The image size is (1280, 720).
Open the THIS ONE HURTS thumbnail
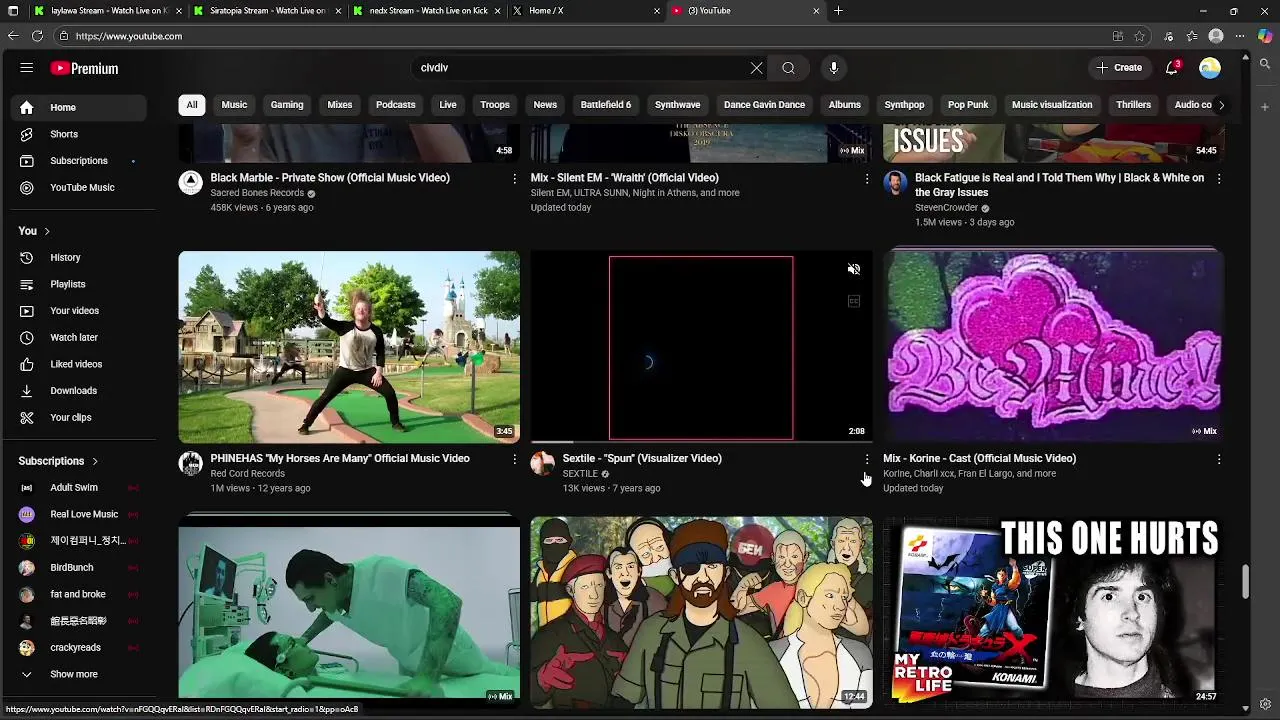point(1053,610)
